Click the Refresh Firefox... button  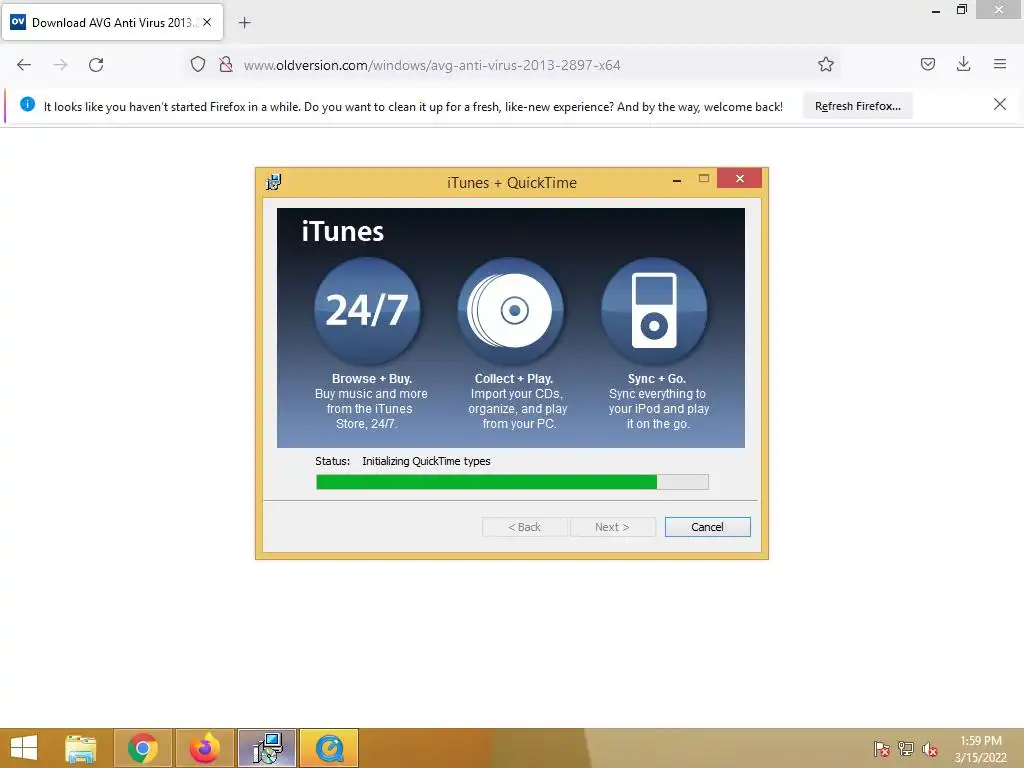pyautogui.click(x=857, y=106)
